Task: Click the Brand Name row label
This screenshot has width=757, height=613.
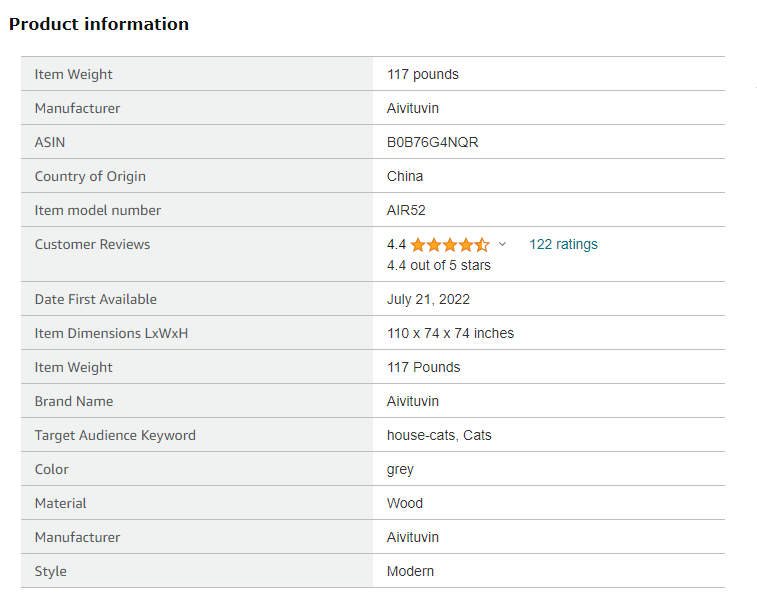Action: (74, 401)
